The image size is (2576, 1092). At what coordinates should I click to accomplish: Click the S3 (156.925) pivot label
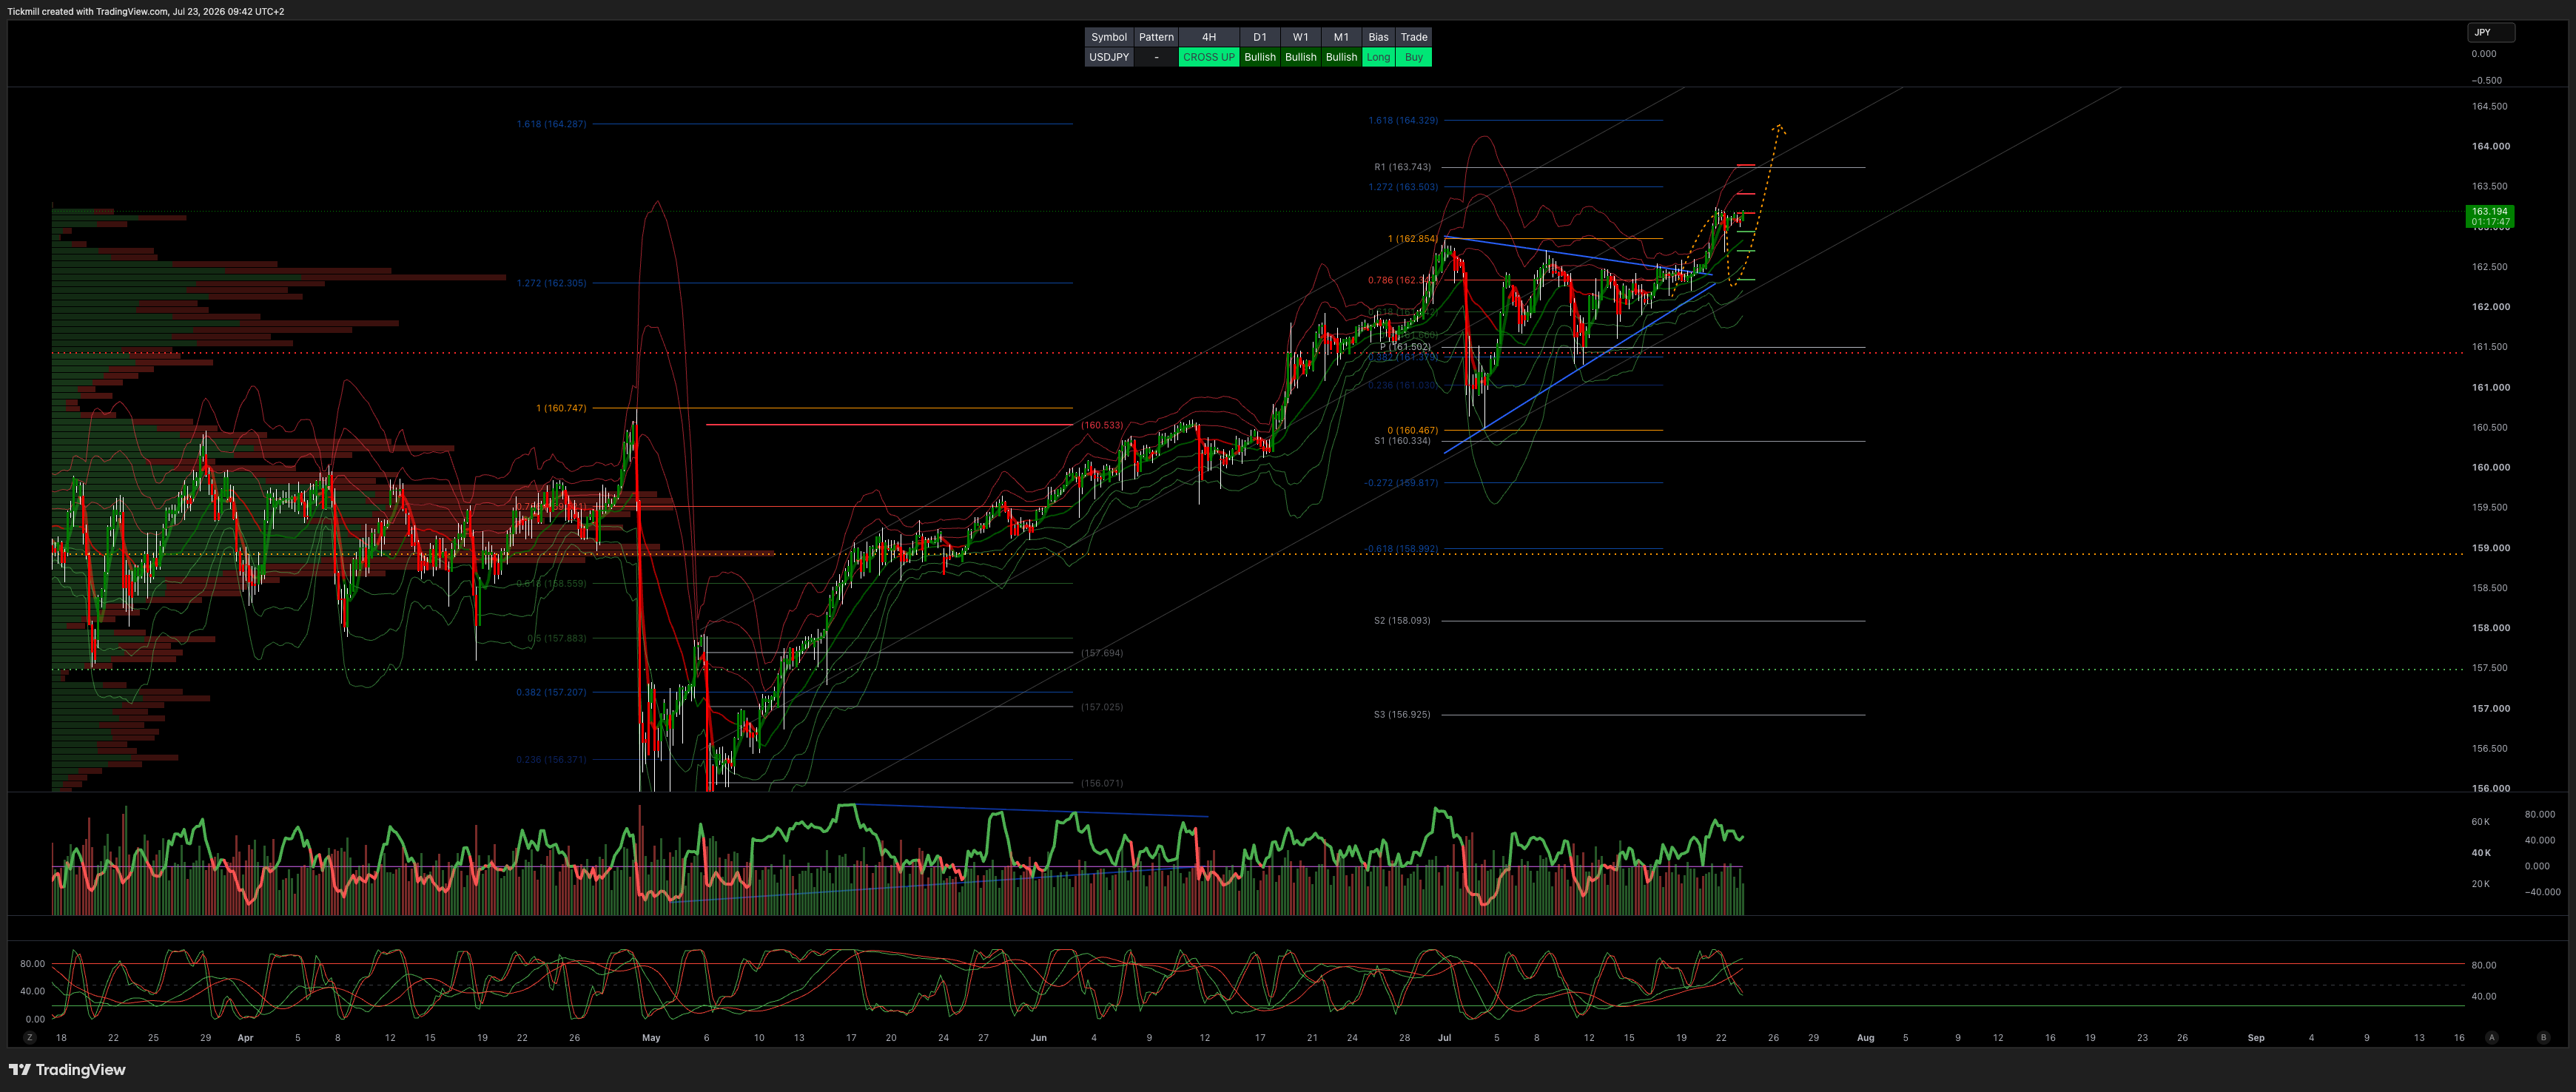pos(1402,715)
